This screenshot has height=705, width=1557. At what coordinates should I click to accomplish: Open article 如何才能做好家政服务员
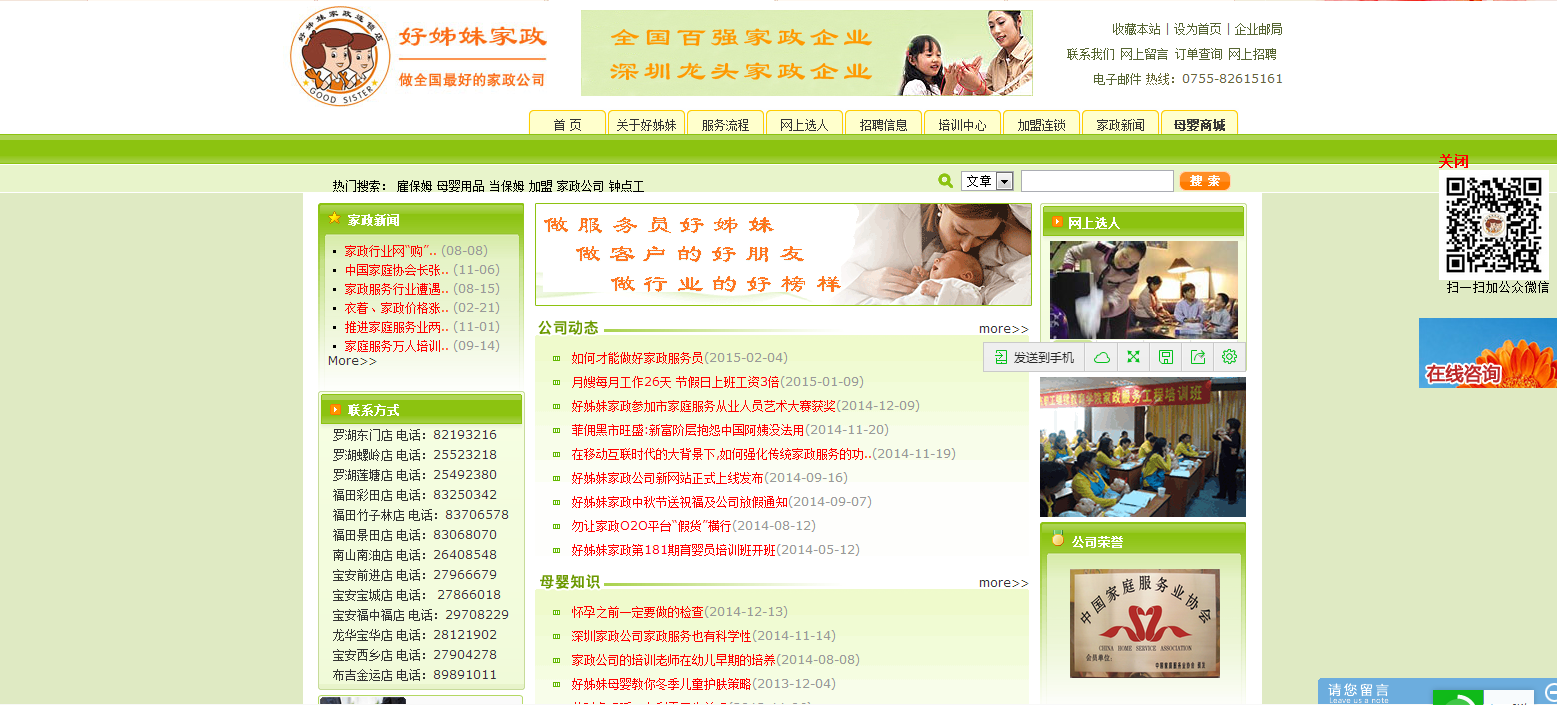pyautogui.click(x=637, y=358)
